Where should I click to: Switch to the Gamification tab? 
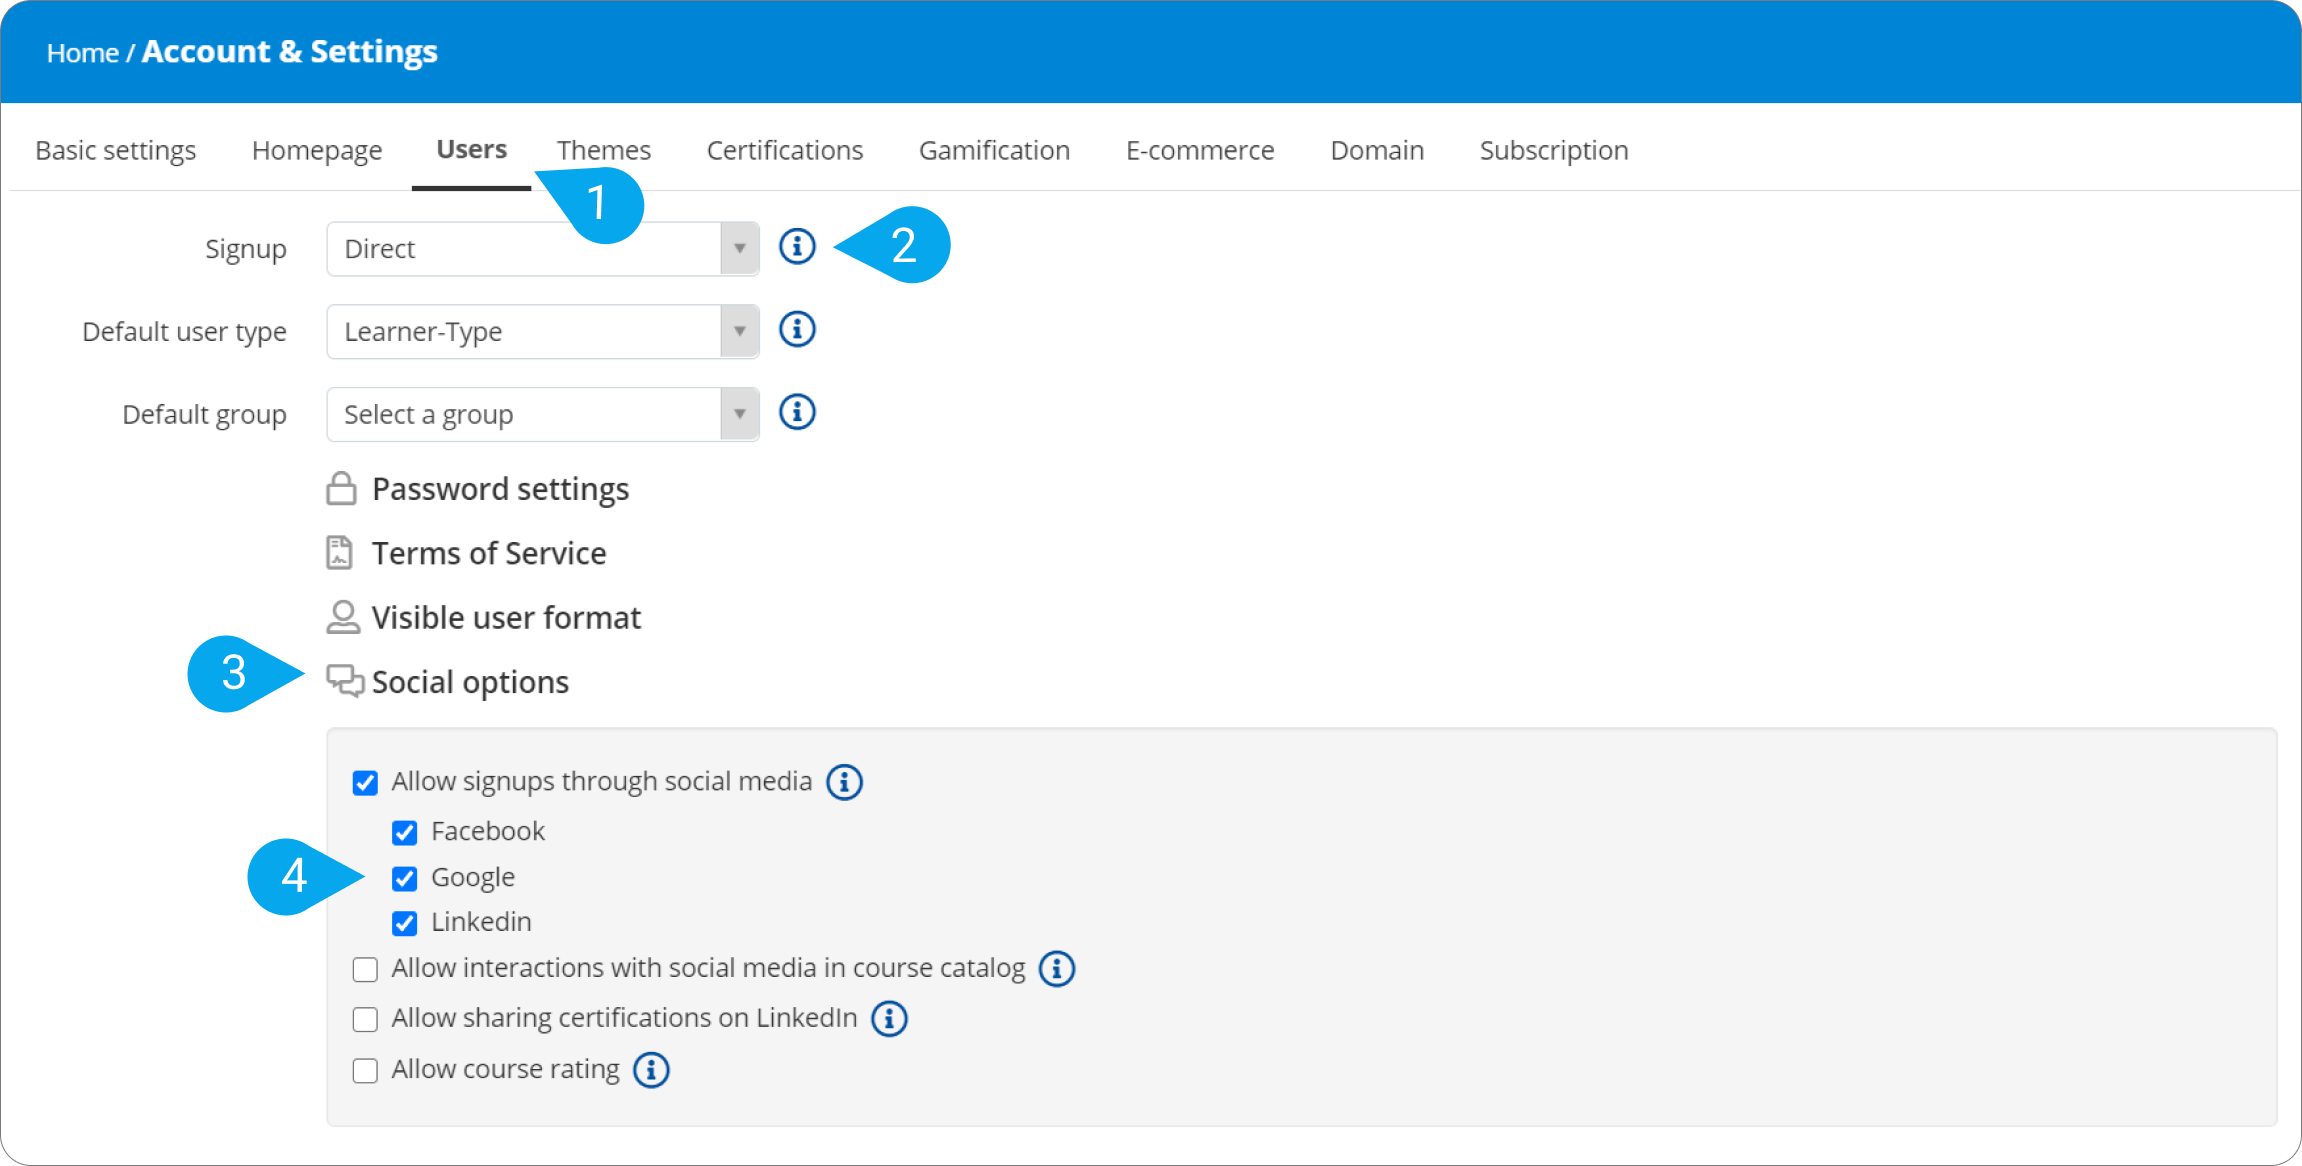coord(994,150)
